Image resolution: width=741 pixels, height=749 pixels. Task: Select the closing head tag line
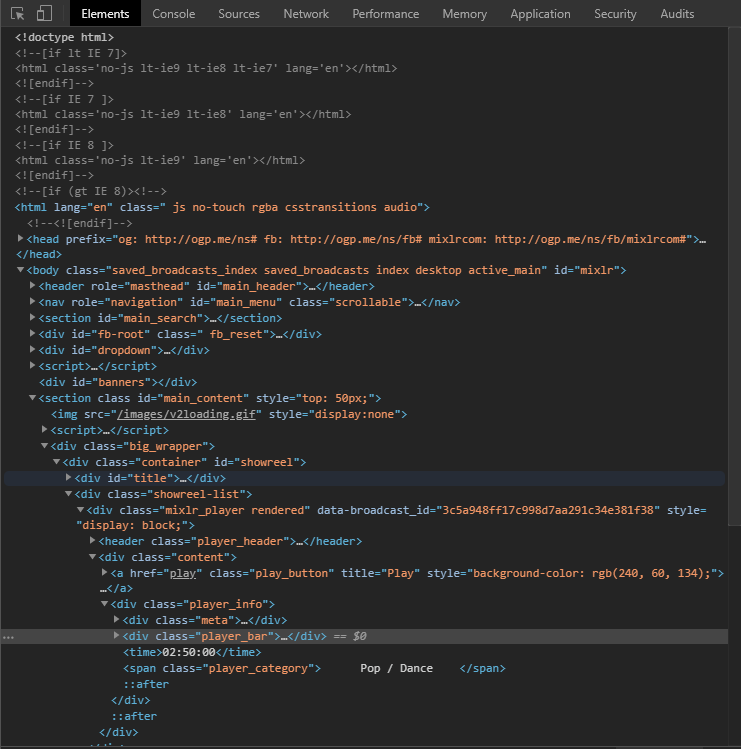coord(39,254)
